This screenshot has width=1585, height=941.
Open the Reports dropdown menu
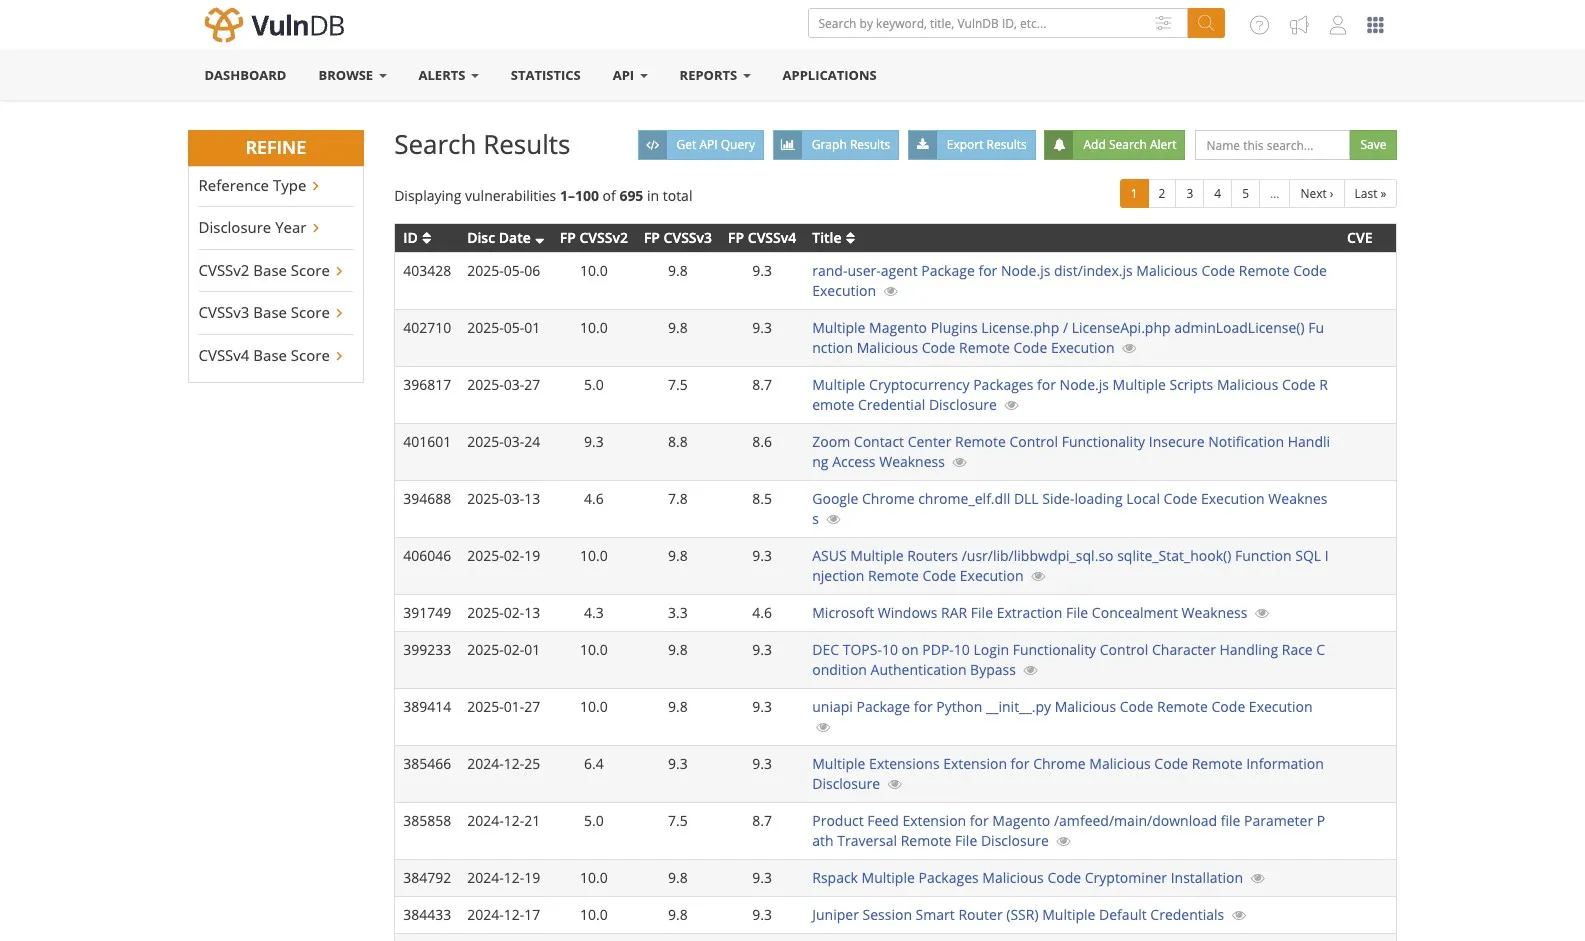pyautogui.click(x=714, y=75)
